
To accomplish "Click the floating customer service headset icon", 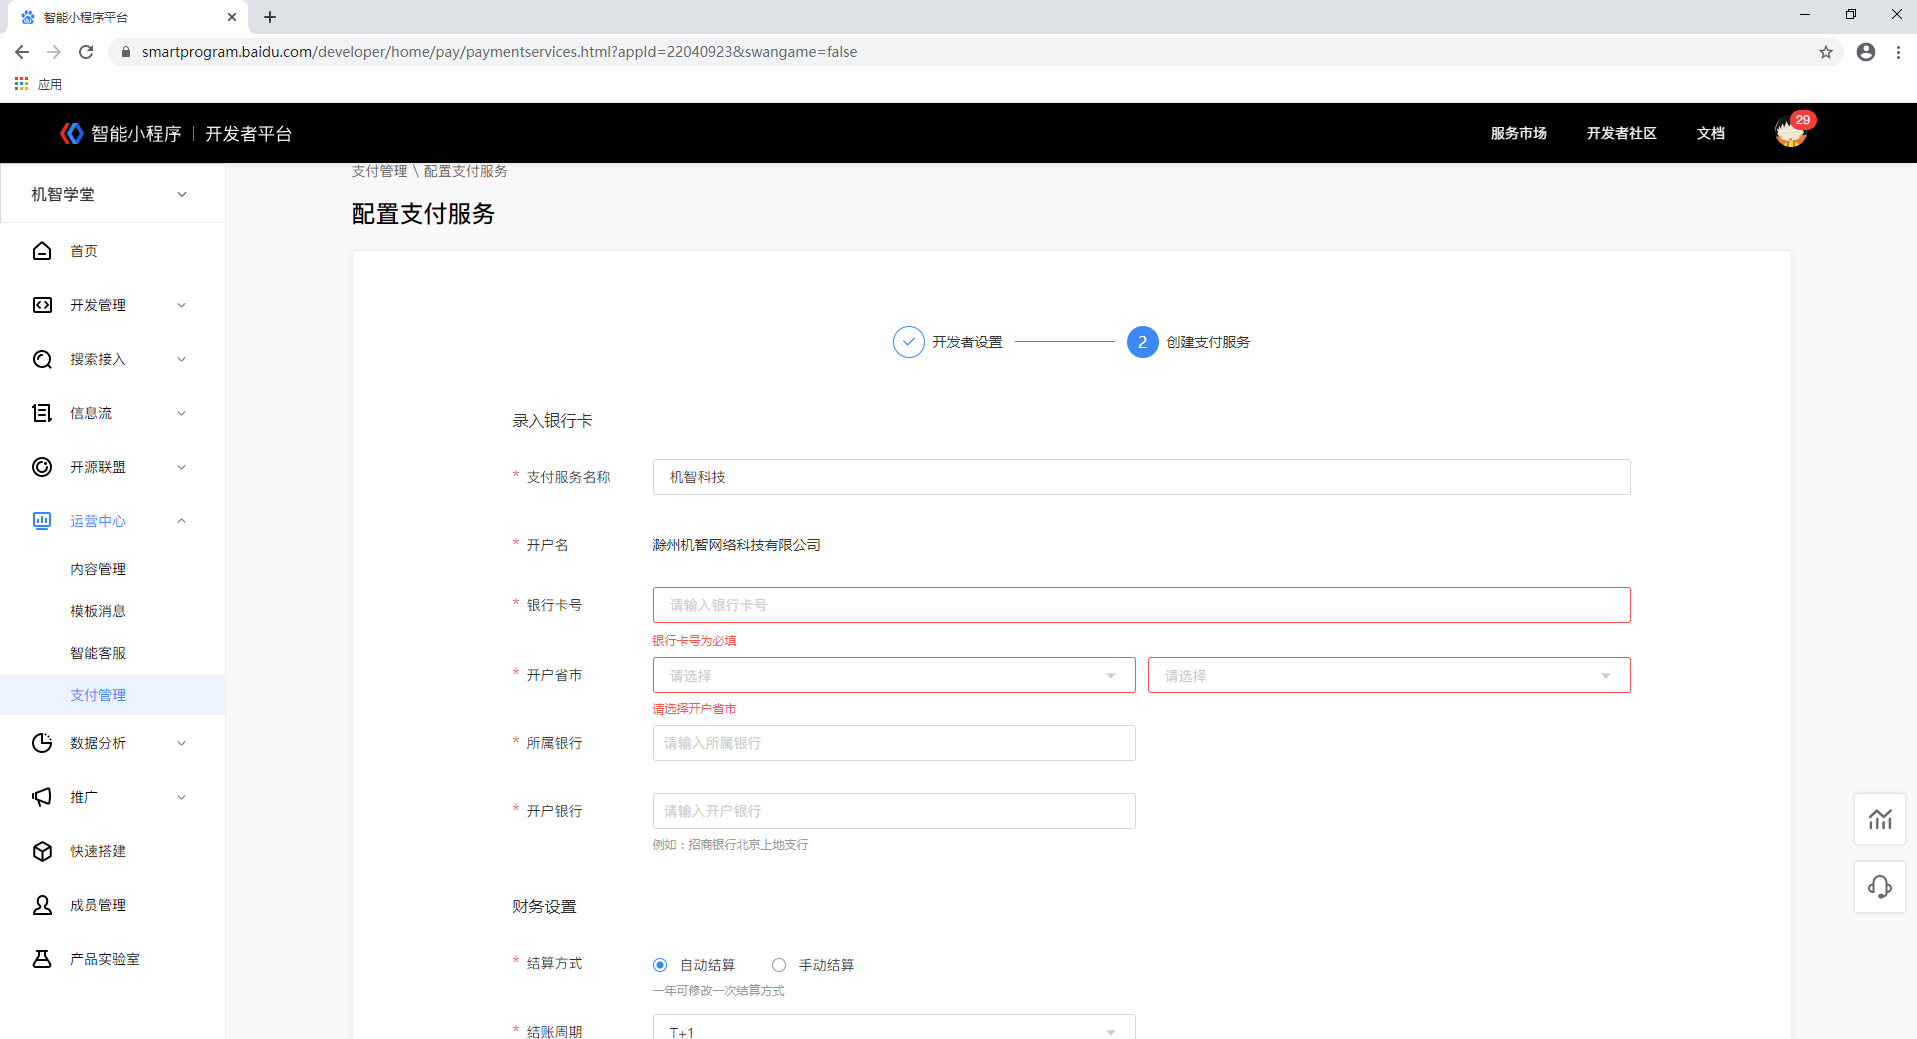I will pos(1880,887).
